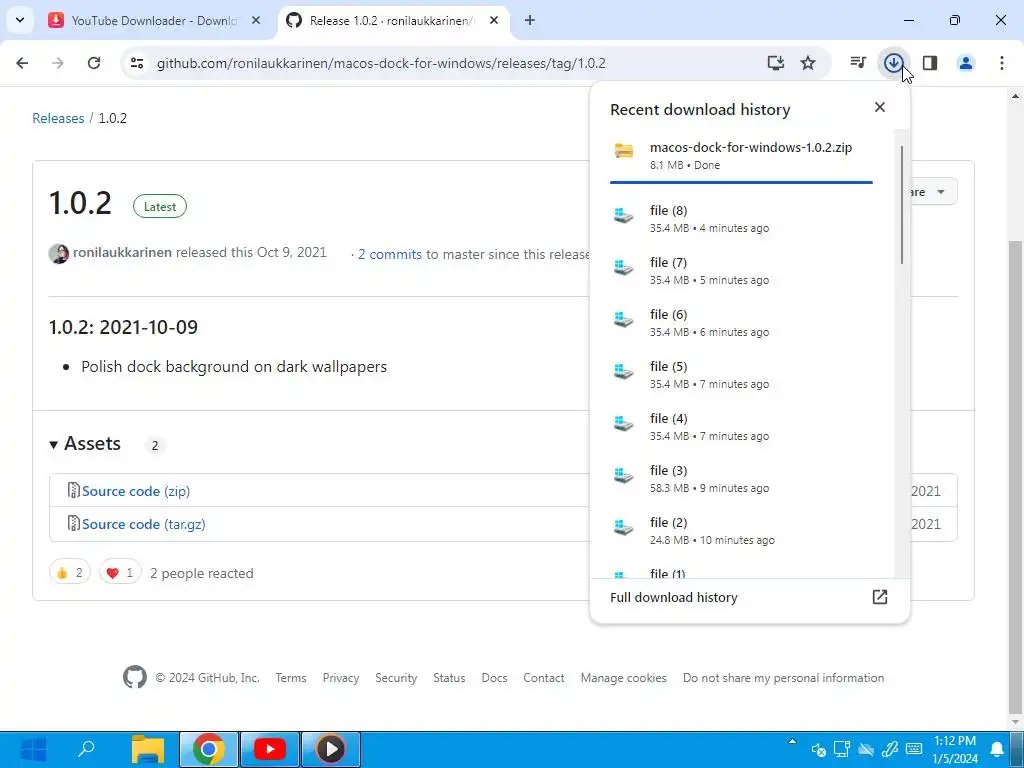This screenshot has width=1024, height=768.
Task: Go back to the previous page
Action: [x=22, y=63]
